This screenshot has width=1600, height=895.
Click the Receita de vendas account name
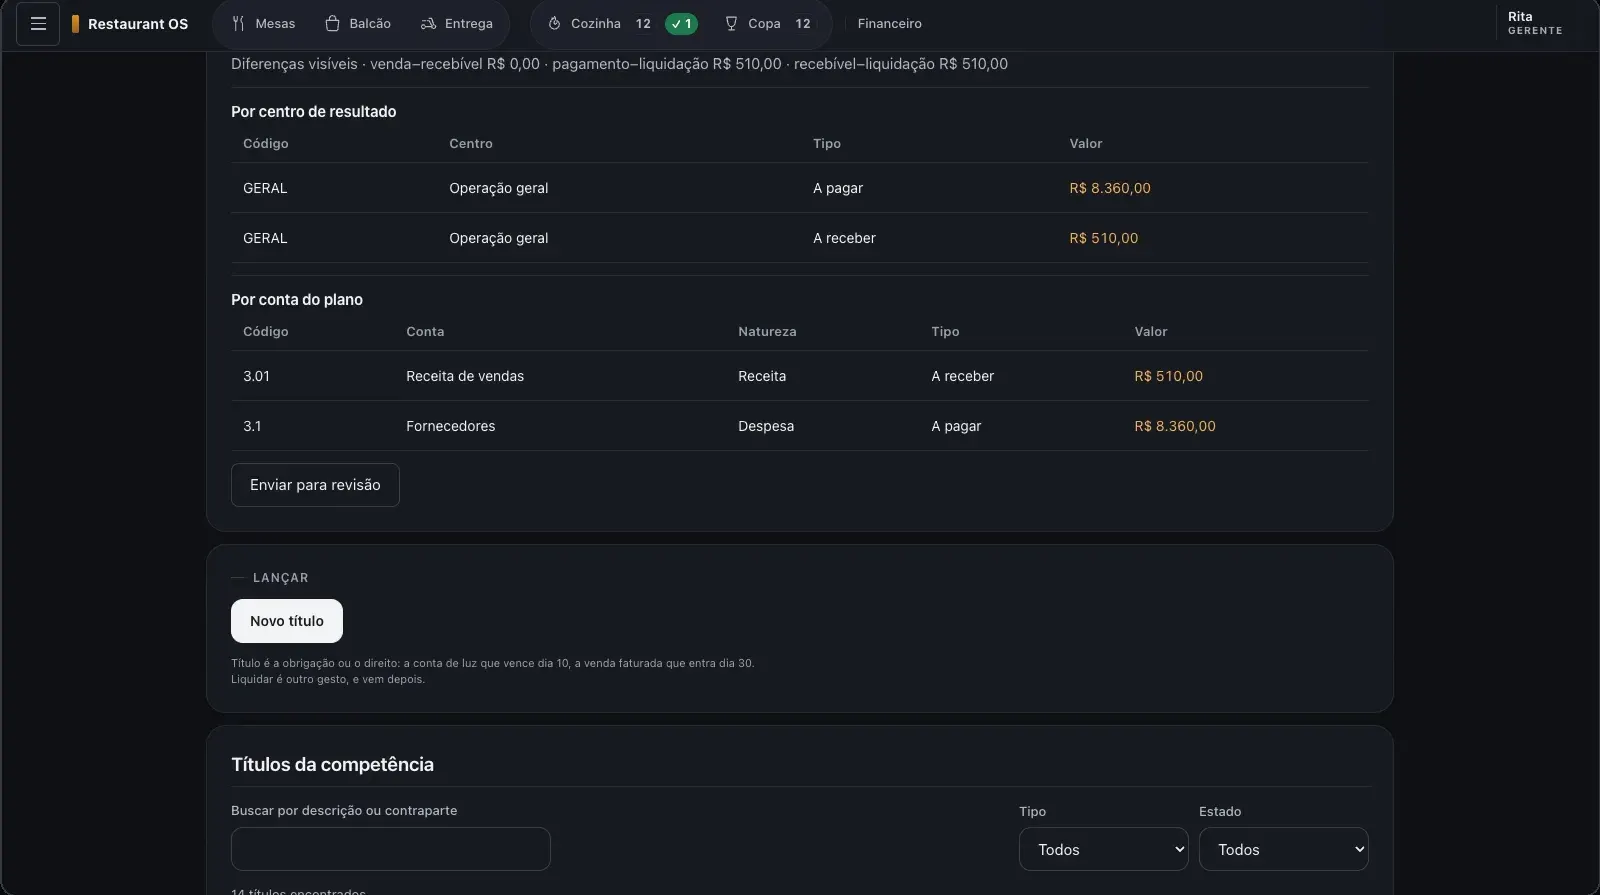point(465,376)
